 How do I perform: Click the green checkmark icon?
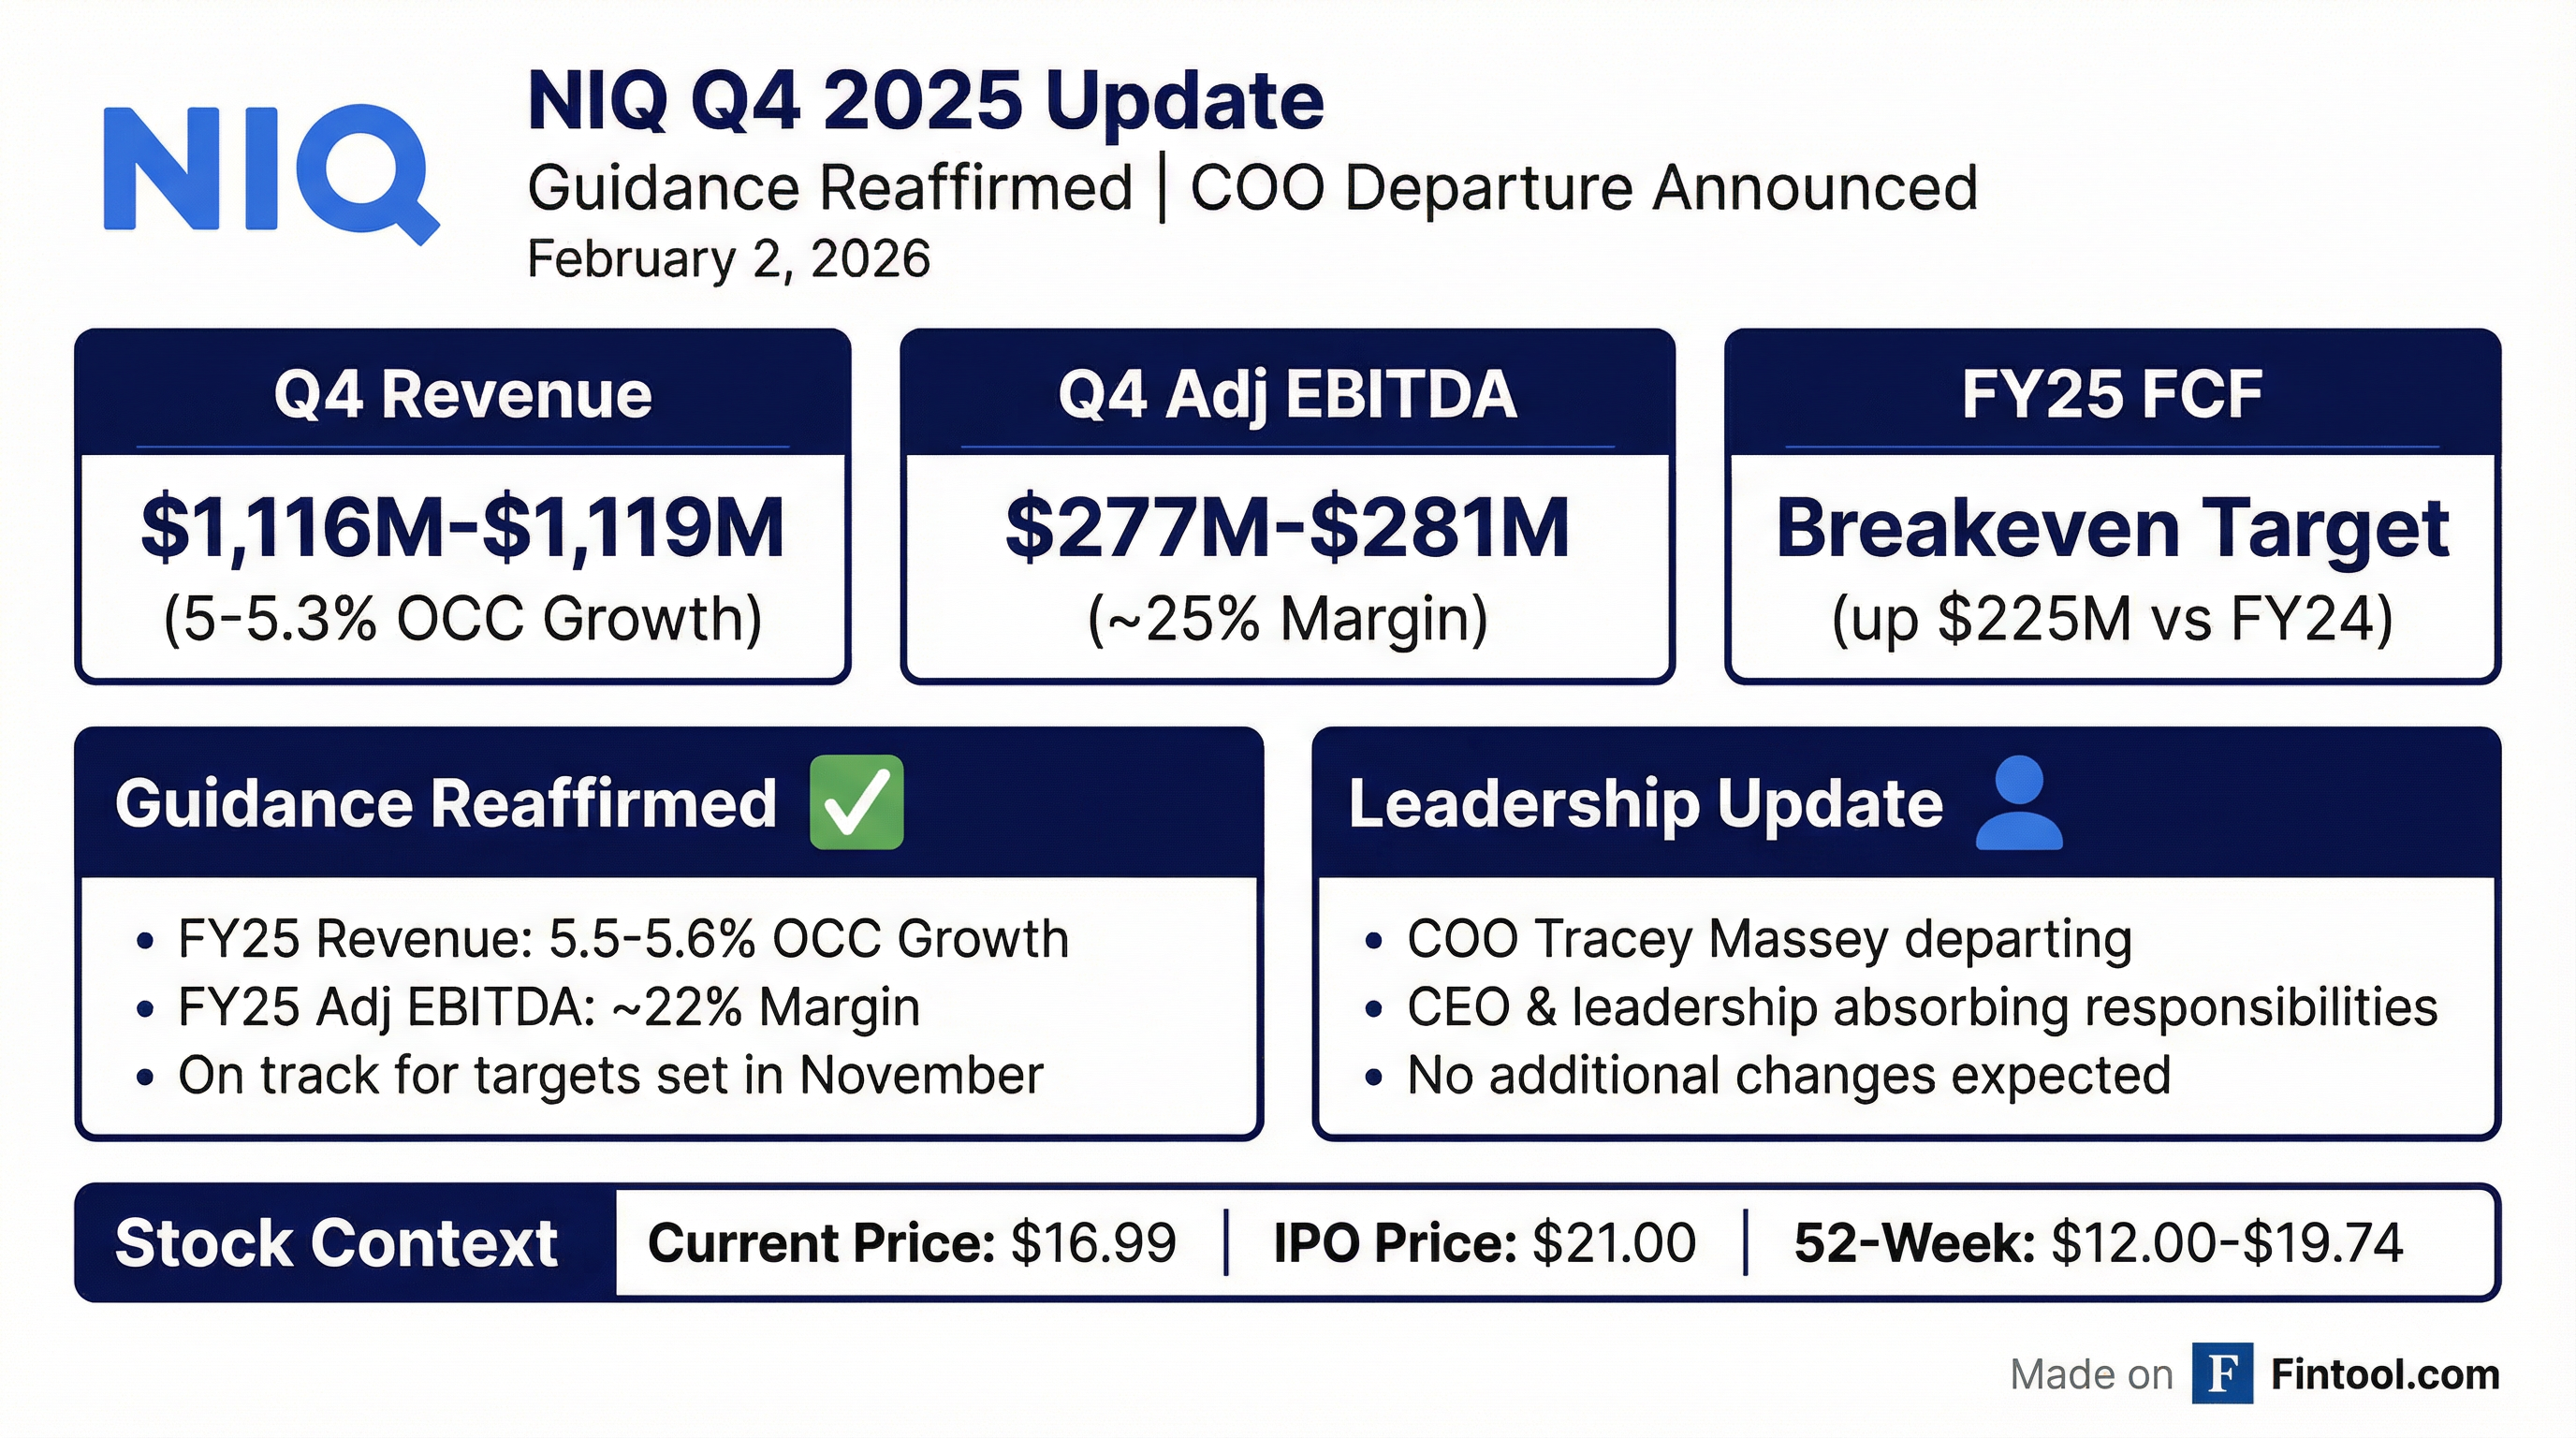[x=856, y=802]
